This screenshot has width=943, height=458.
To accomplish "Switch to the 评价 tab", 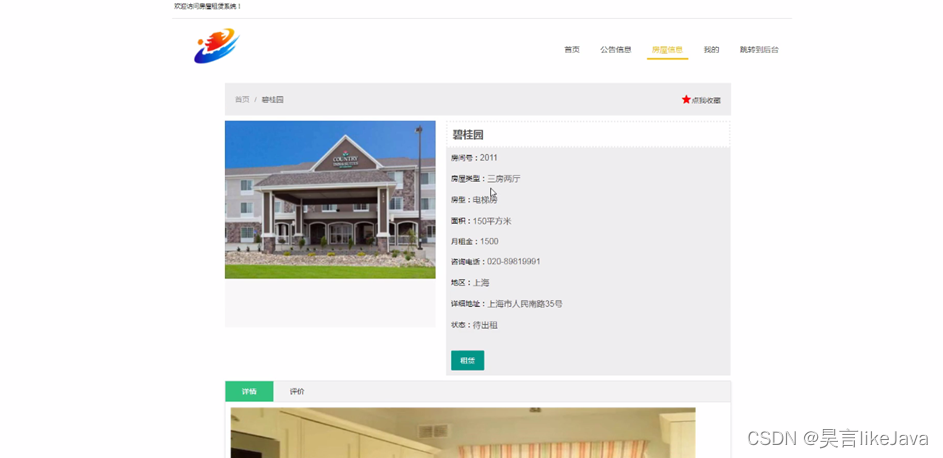I will pyautogui.click(x=297, y=391).
